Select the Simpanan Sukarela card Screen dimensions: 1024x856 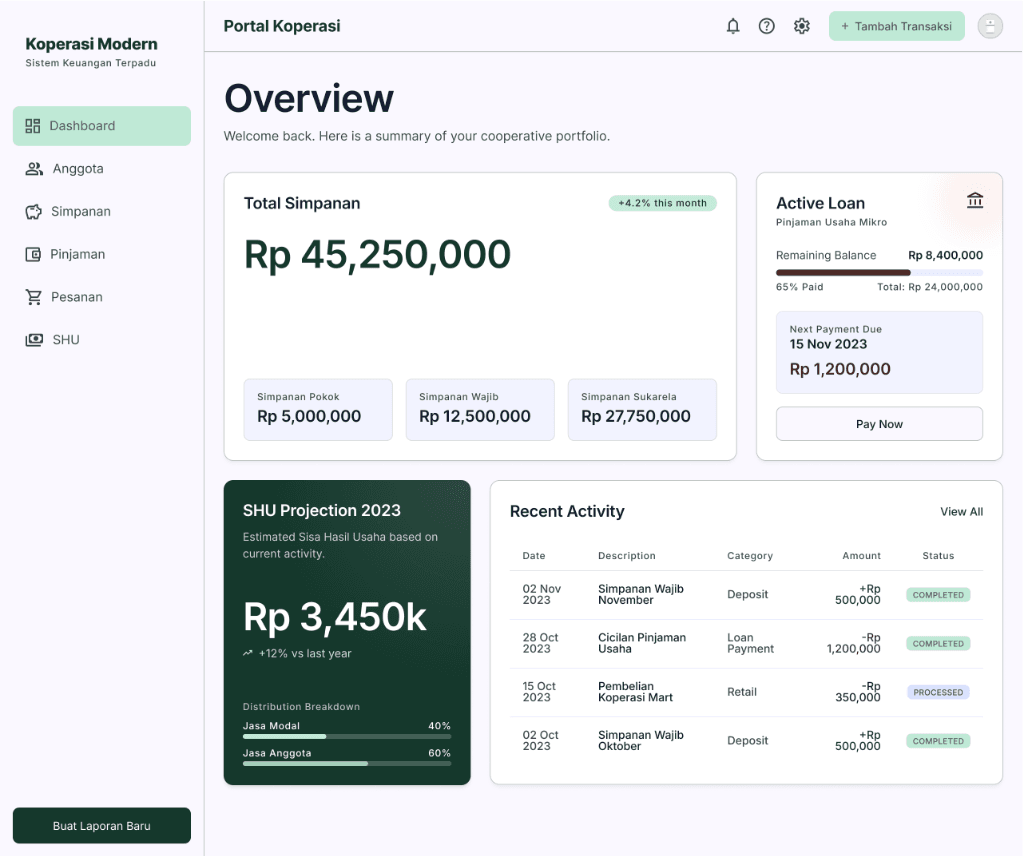[x=642, y=409]
